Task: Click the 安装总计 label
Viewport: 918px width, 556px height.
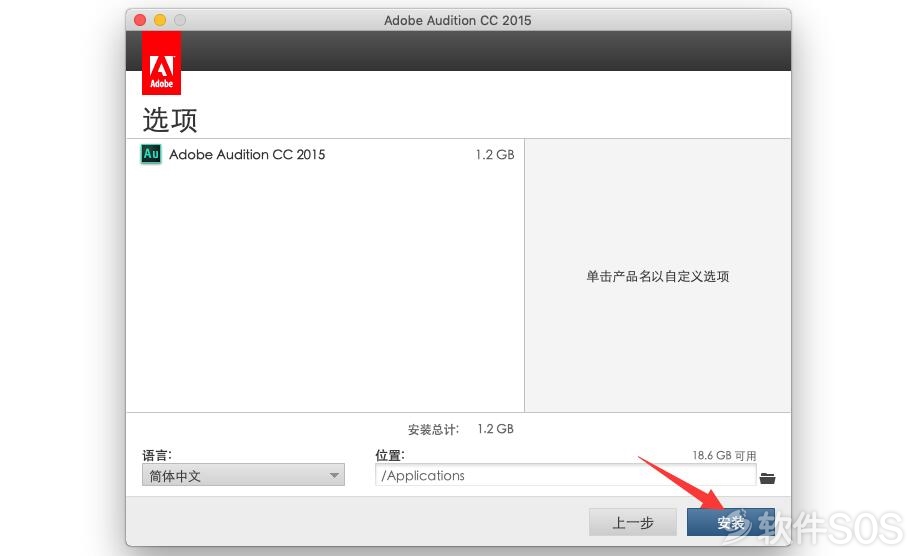Action: 433,430
